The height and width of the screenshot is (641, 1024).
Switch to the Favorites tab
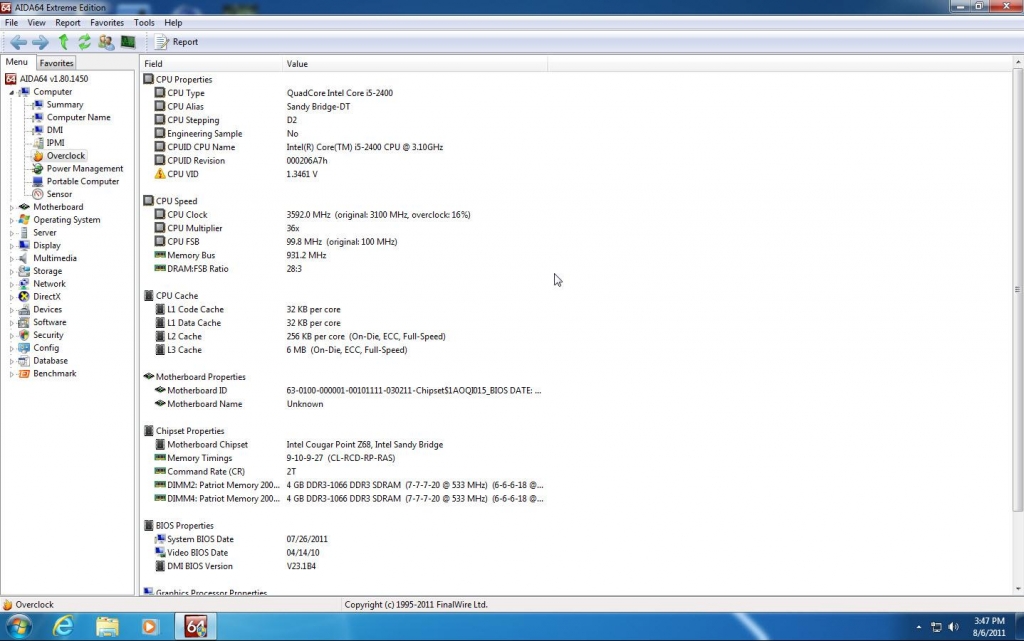(56, 63)
